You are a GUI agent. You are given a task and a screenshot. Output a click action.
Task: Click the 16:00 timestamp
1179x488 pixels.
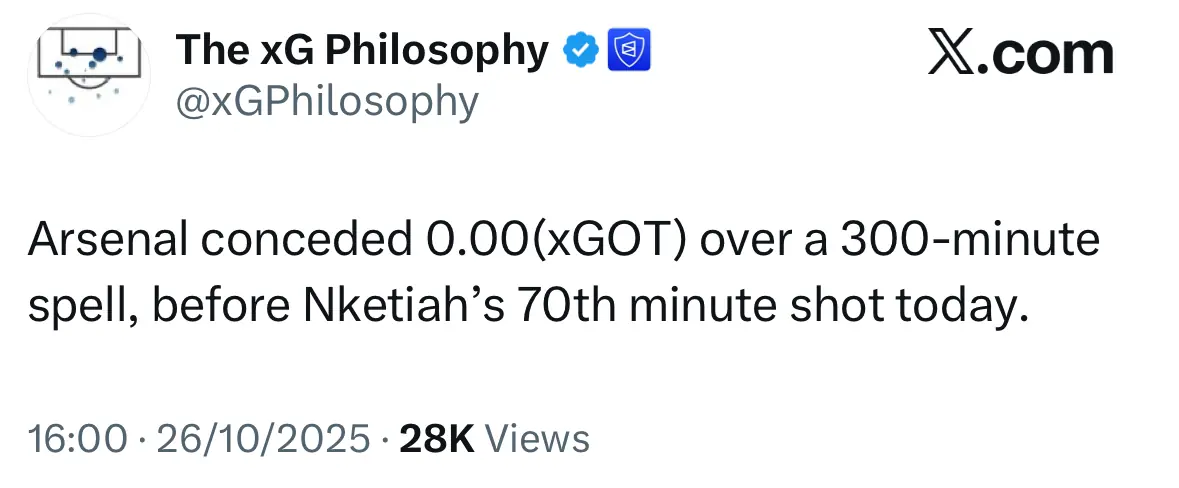pos(78,438)
